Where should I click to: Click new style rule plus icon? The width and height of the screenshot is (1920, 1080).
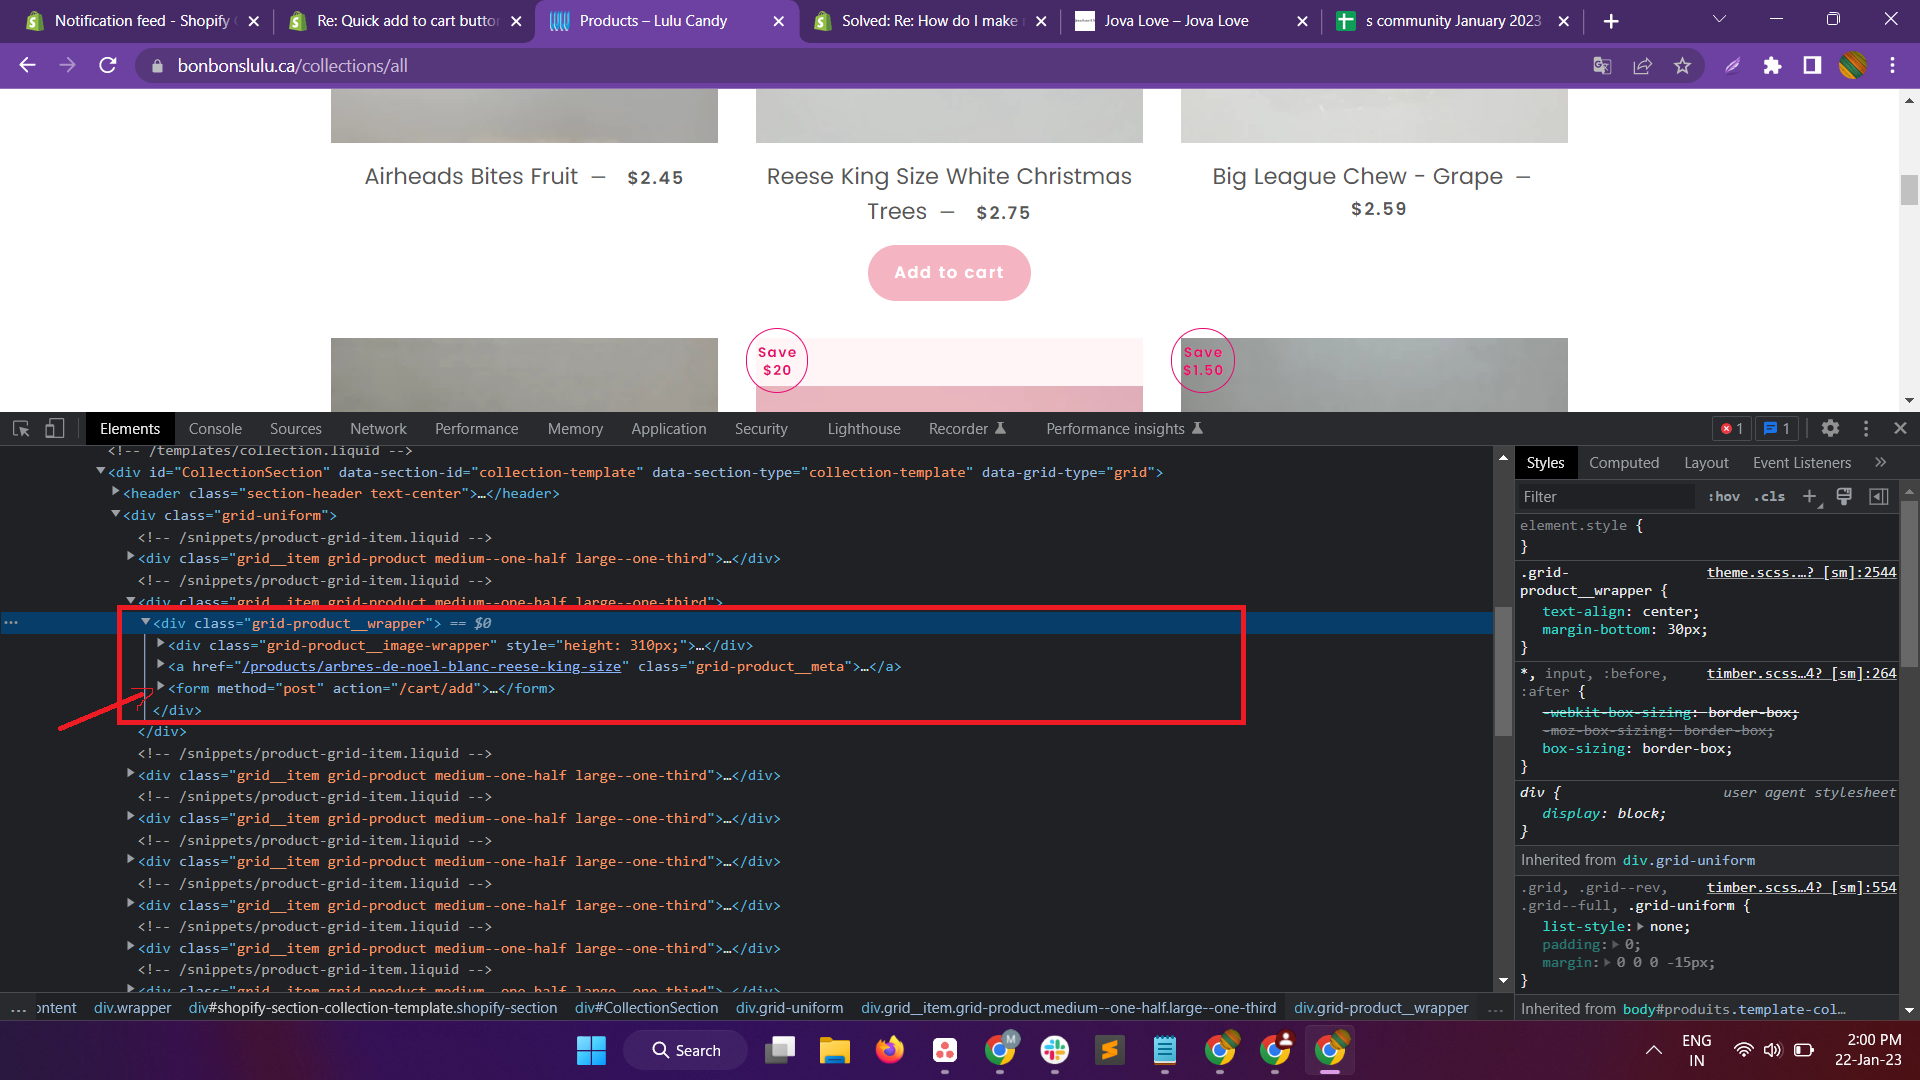pos(1809,496)
